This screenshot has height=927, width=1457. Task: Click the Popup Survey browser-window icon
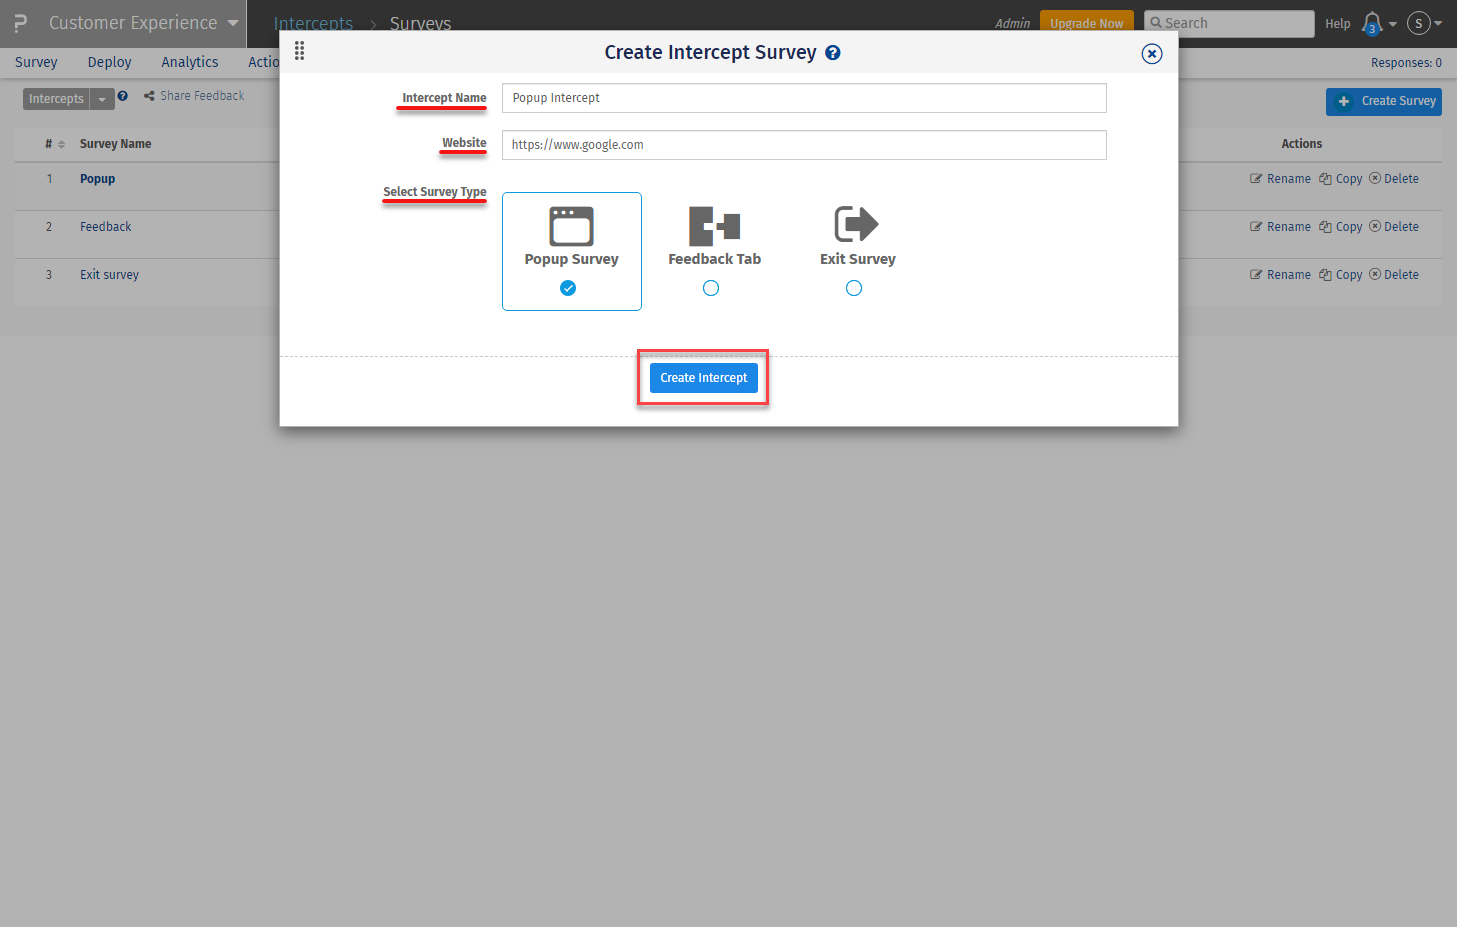click(571, 226)
